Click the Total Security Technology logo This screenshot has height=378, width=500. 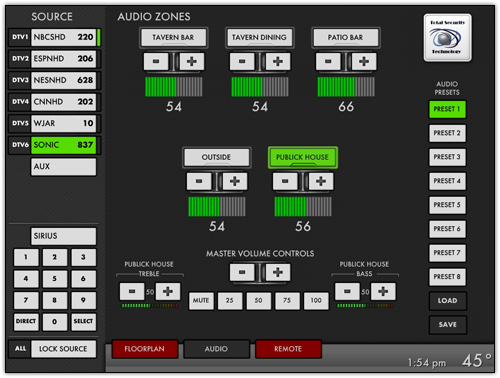(x=447, y=38)
